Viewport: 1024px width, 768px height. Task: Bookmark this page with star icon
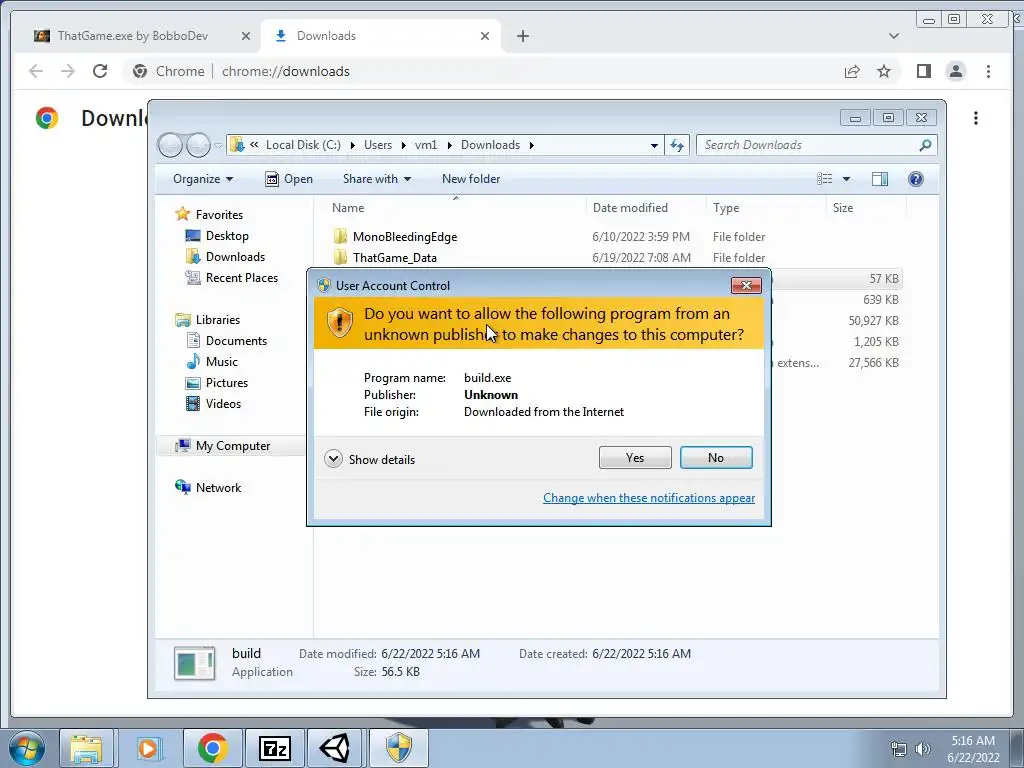tap(884, 71)
